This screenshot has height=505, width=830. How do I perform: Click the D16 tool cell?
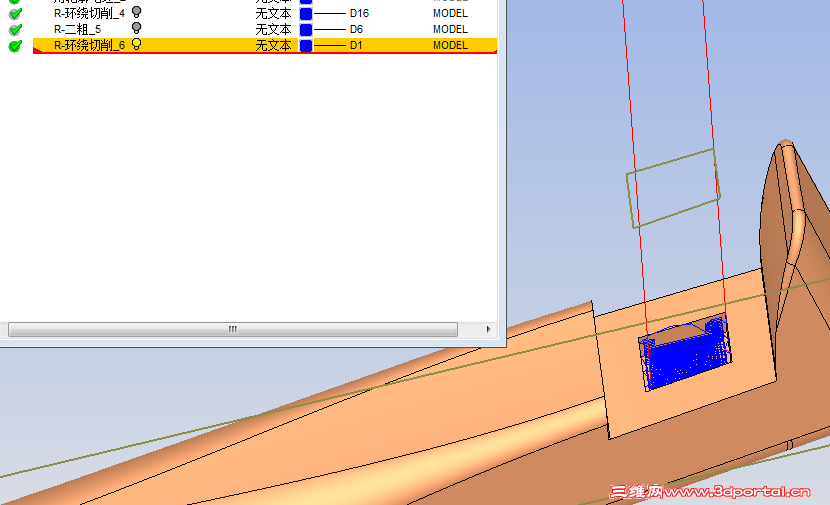pyautogui.click(x=359, y=13)
